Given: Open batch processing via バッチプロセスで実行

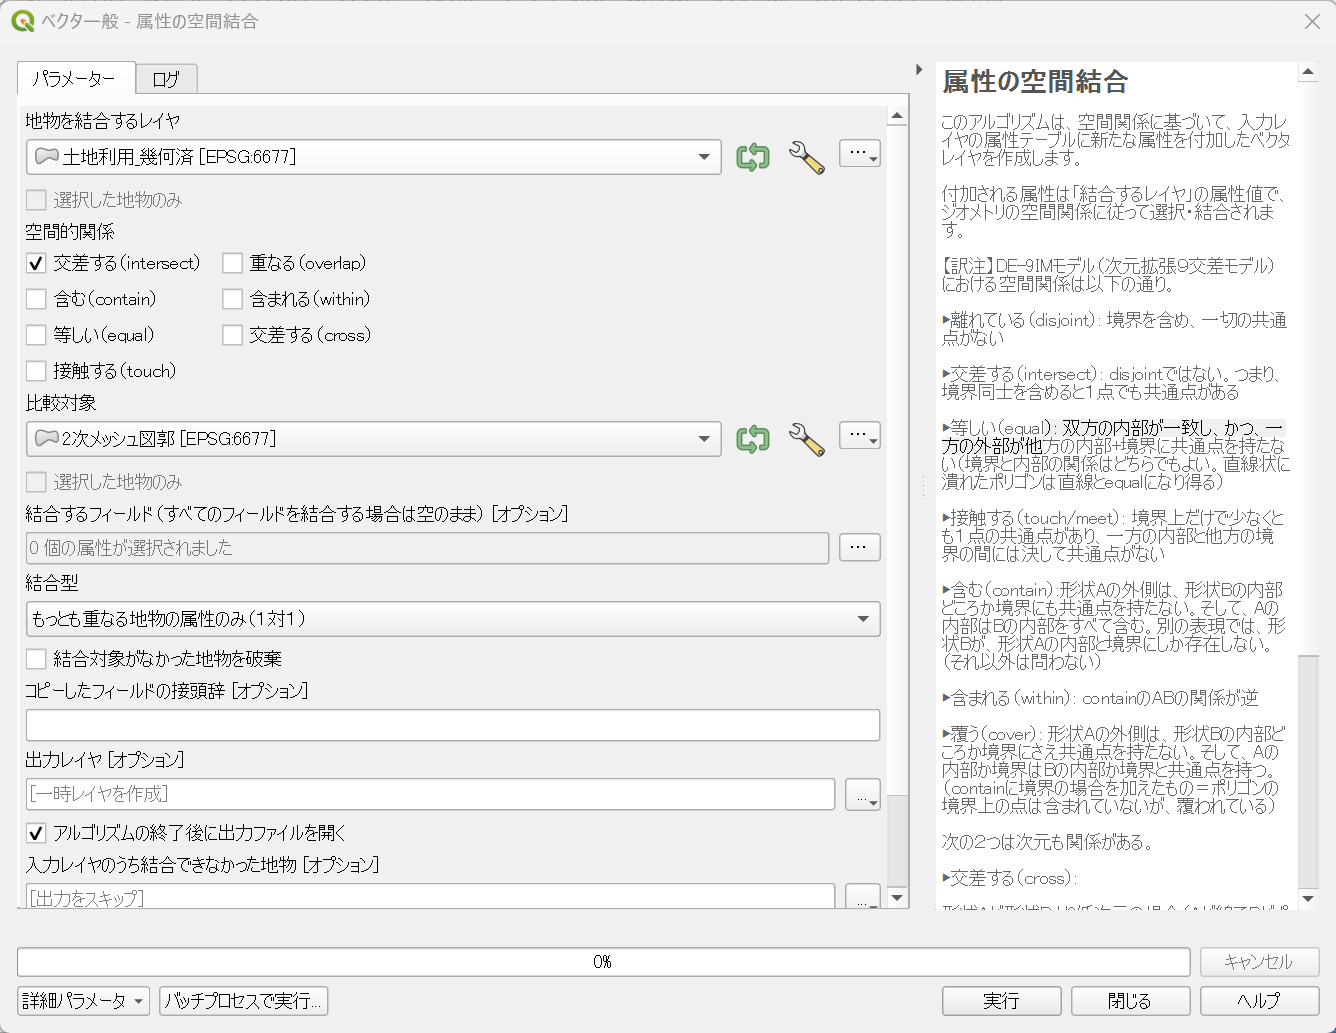Looking at the screenshot, I should tap(243, 1000).
